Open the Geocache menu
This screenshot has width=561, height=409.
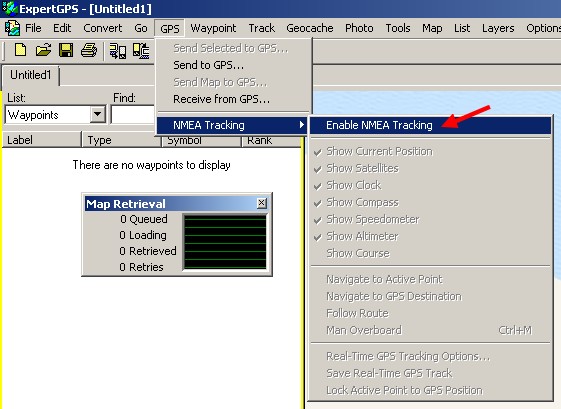pyautogui.click(x=310, y=28)
